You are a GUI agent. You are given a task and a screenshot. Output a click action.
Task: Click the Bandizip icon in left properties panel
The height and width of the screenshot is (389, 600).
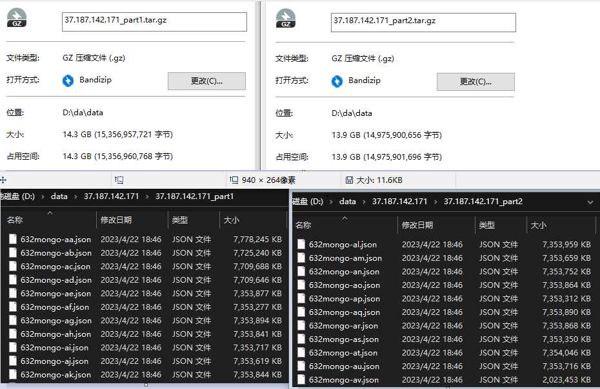[68, 80]
